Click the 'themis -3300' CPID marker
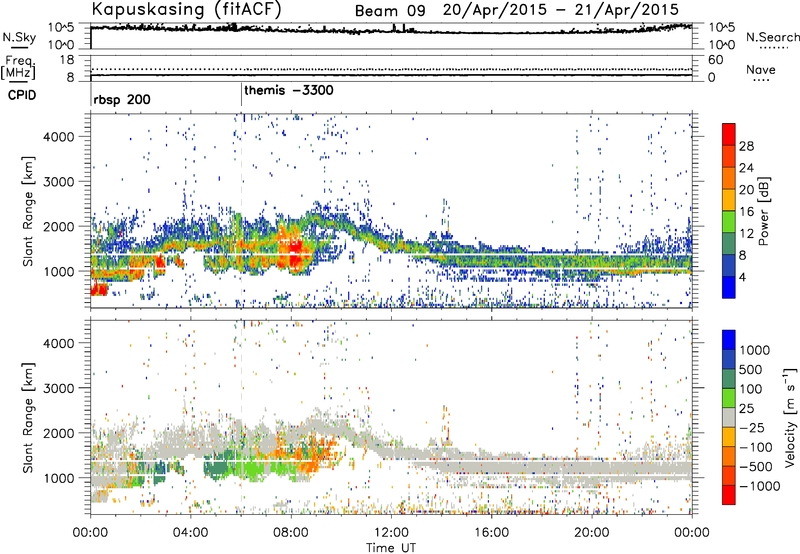The height and width of the screenshot is (554, 800). (x=289, y=90)
